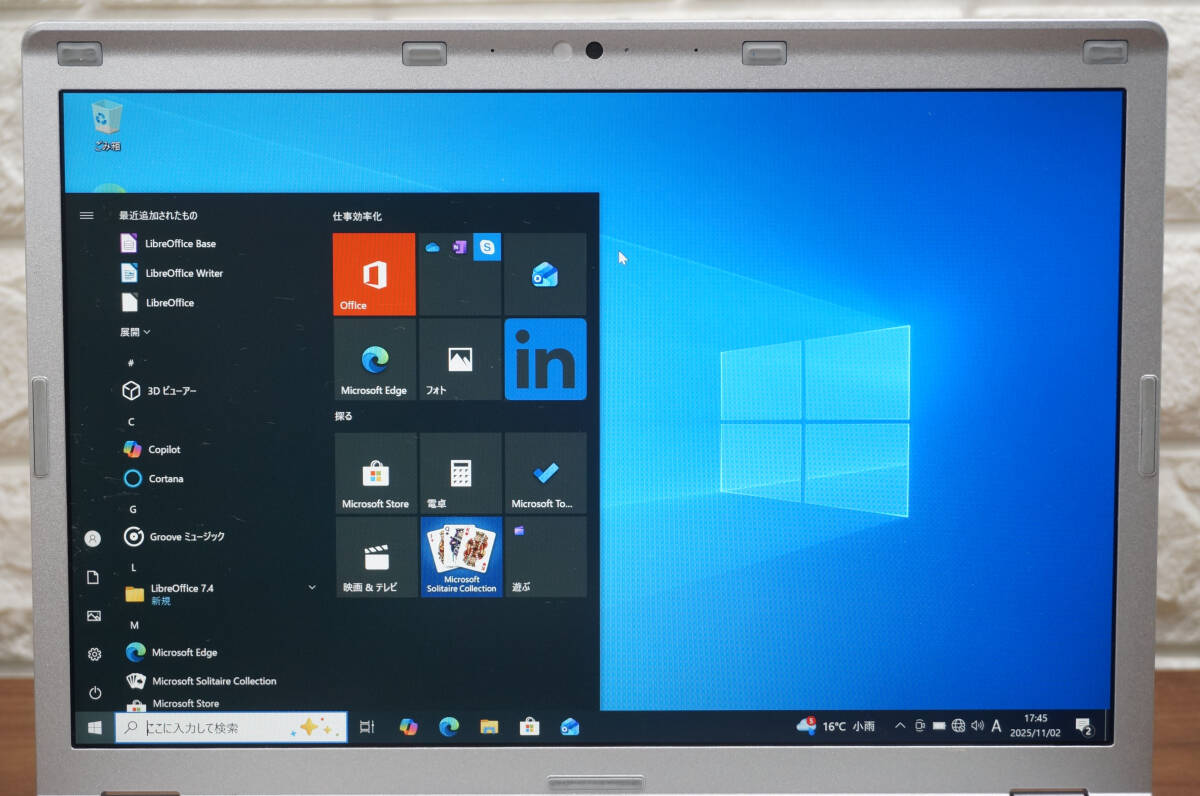Open File Explorer from the taskbar
This screenshot has height=796, width=1200.
click(x=489, y=727)
